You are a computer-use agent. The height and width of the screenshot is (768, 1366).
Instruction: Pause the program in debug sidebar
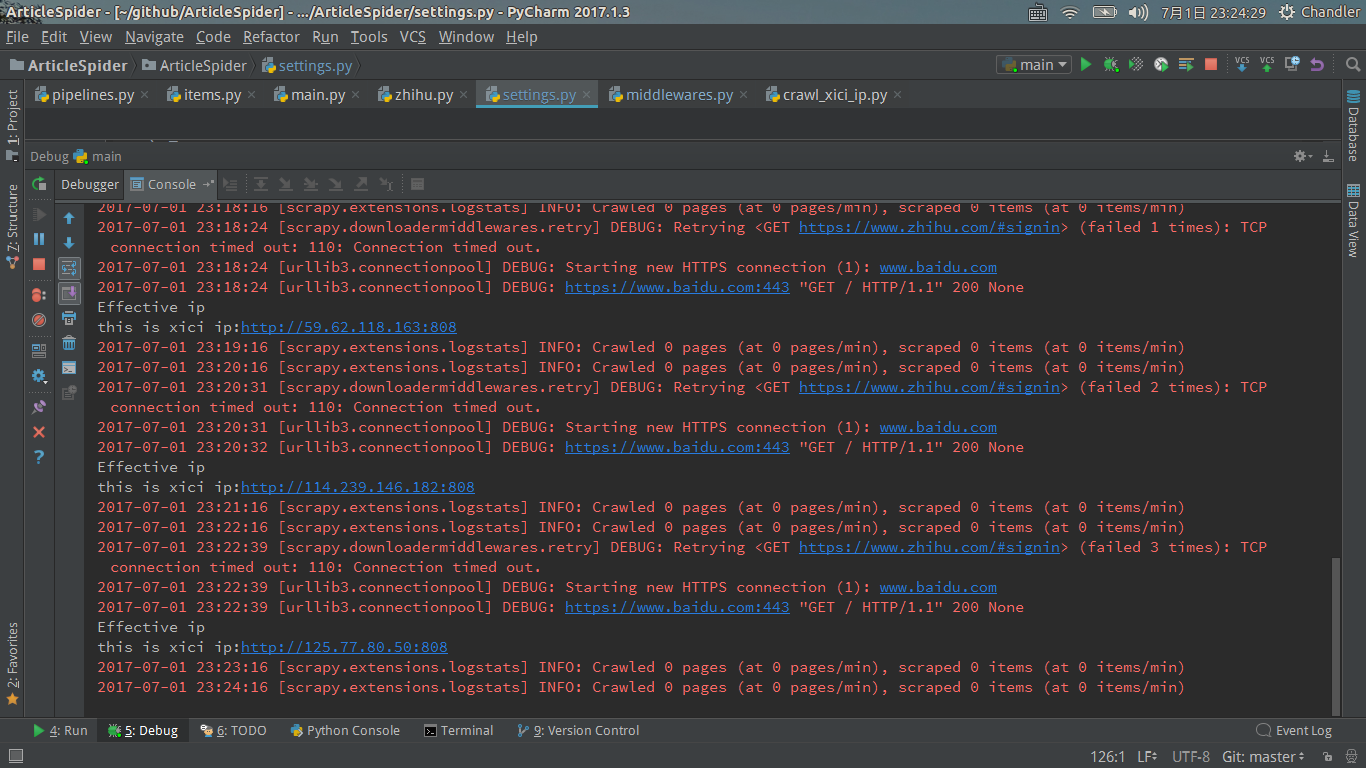[39, 239]
